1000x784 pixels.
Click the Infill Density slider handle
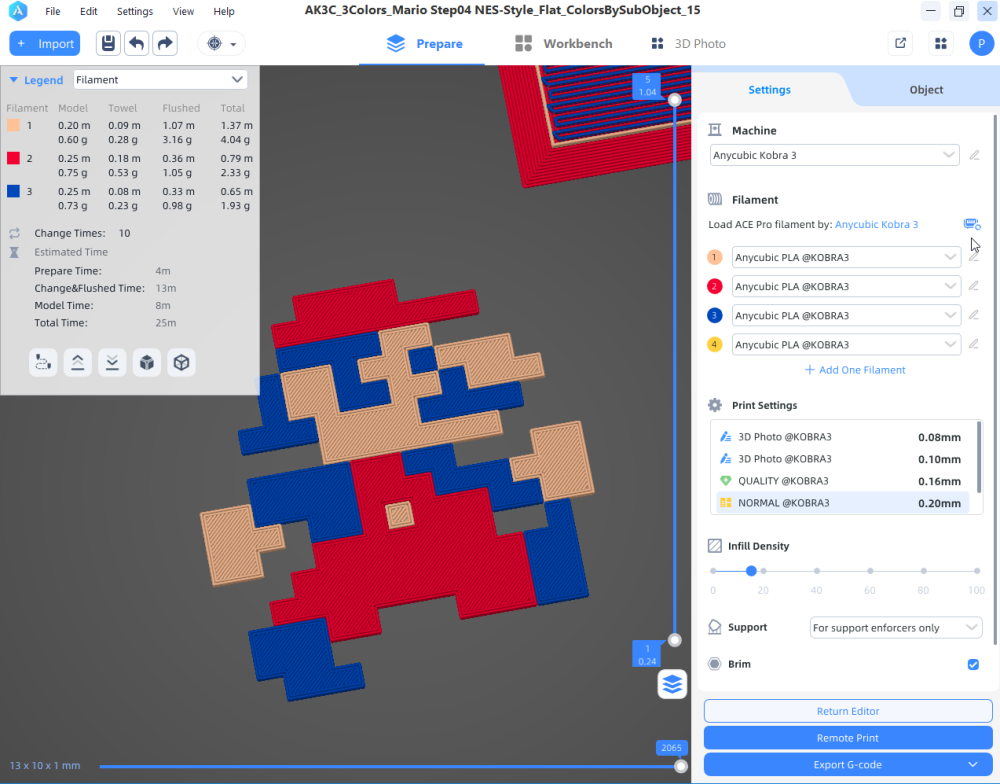pyautogui.click(x=751, y=571)
